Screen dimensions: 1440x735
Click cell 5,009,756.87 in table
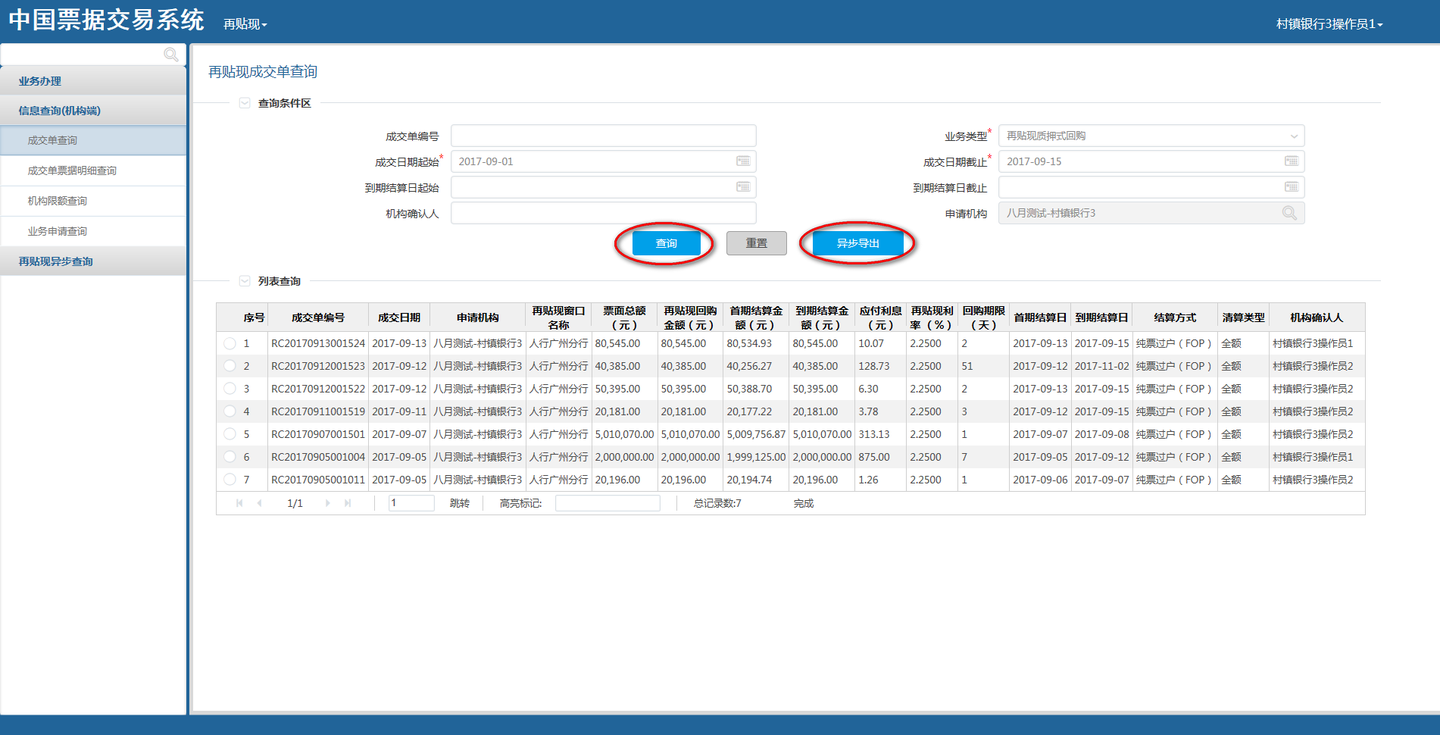click(756, 434)
